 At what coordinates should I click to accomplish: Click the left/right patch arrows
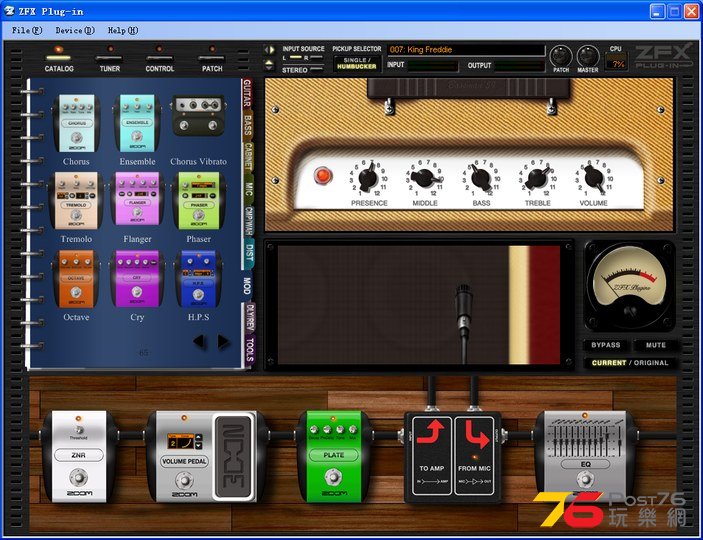(269, 49)
